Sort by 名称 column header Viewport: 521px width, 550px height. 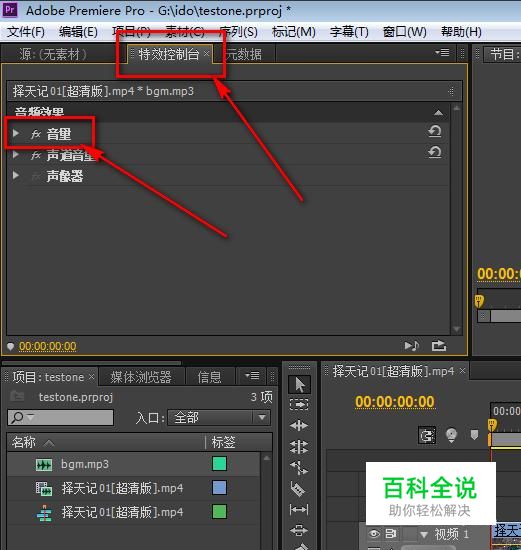[24, 442]
